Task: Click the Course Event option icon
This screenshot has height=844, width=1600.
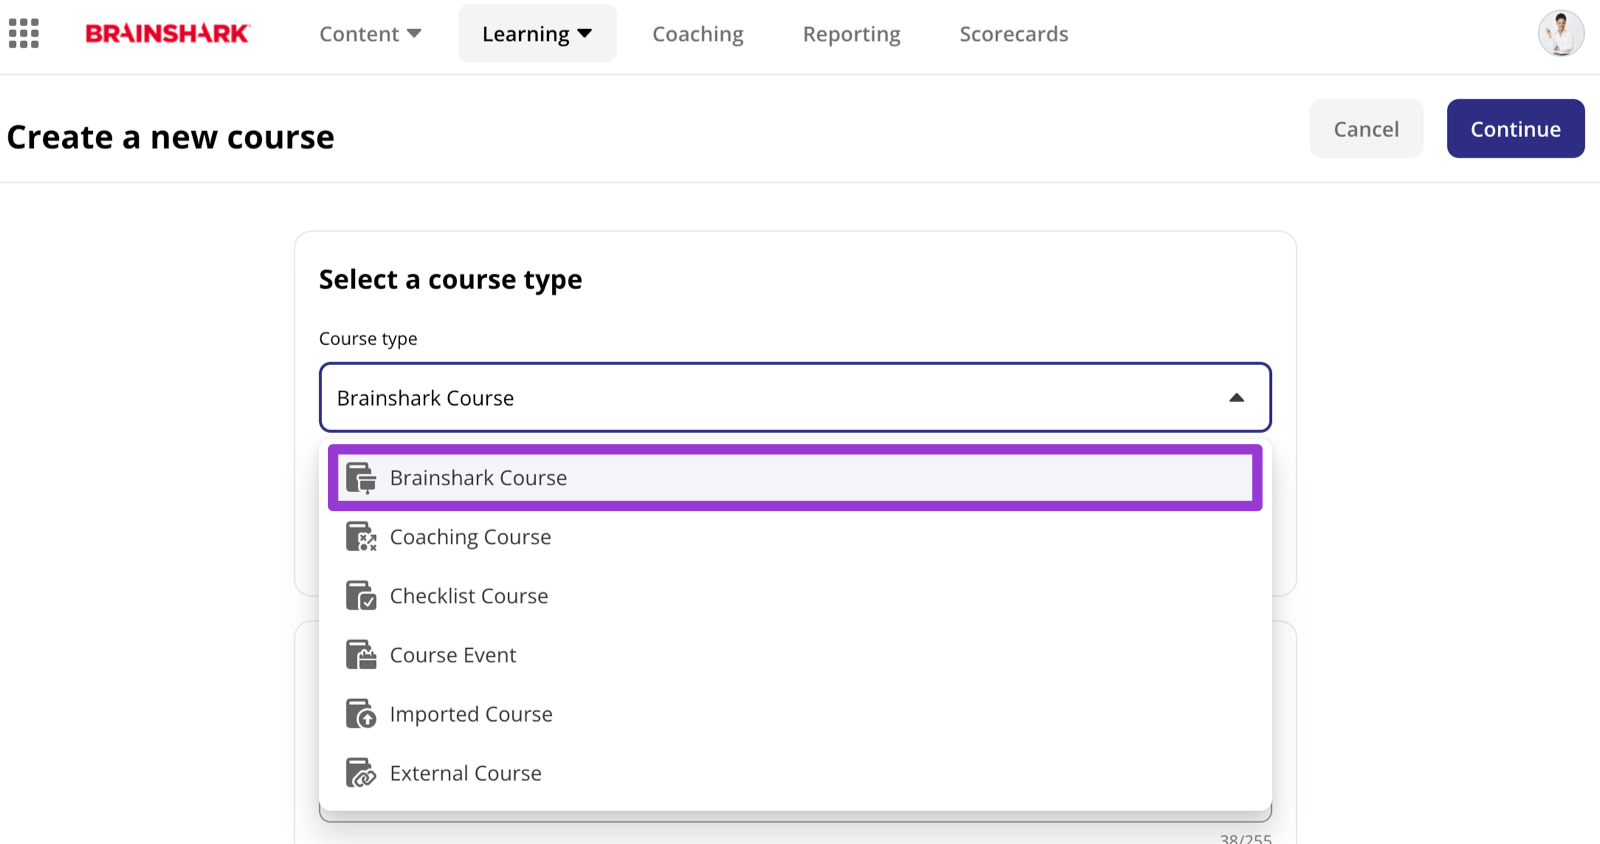Action: (361, 655)
